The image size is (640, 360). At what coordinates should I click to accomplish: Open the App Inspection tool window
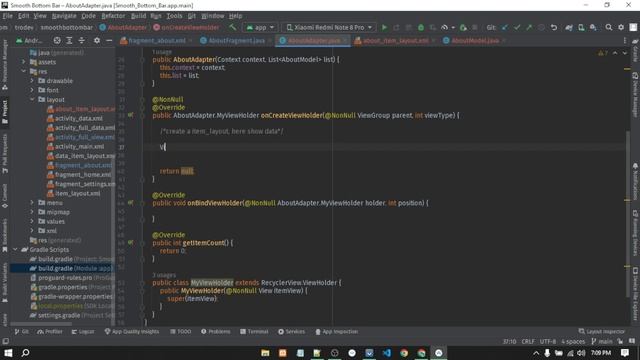(x=337, y=331)
